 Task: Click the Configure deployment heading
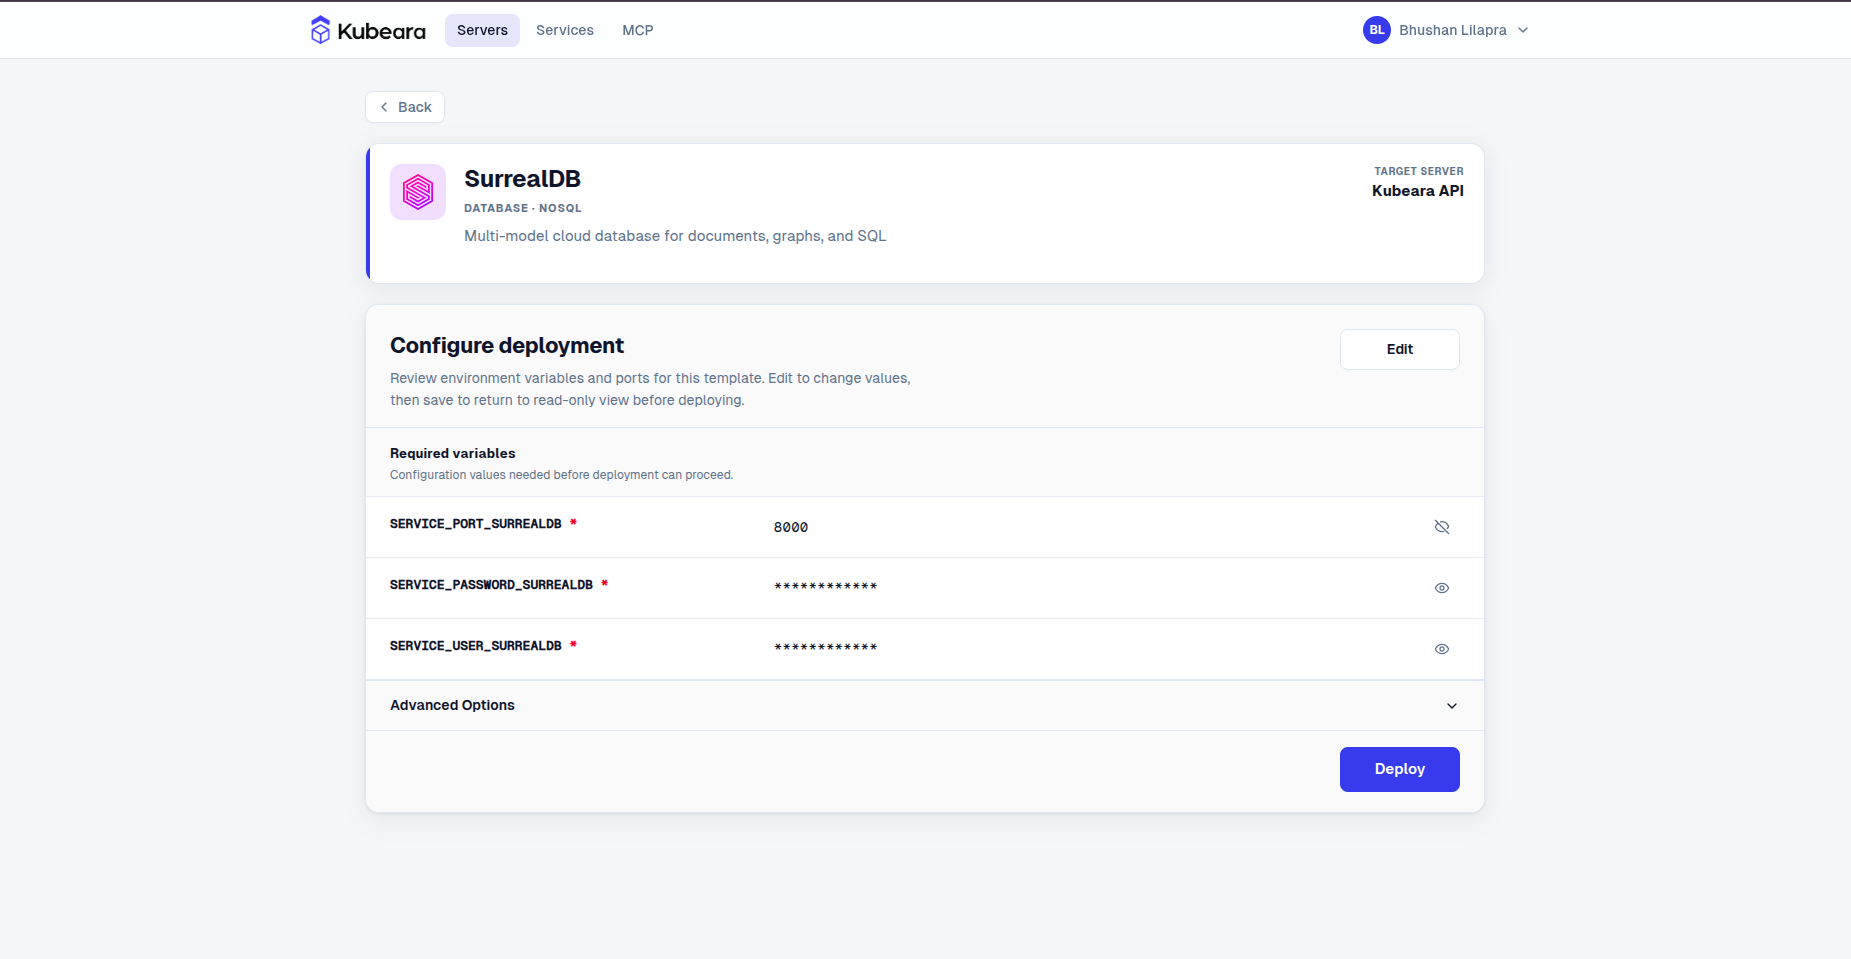coord(507,345)
